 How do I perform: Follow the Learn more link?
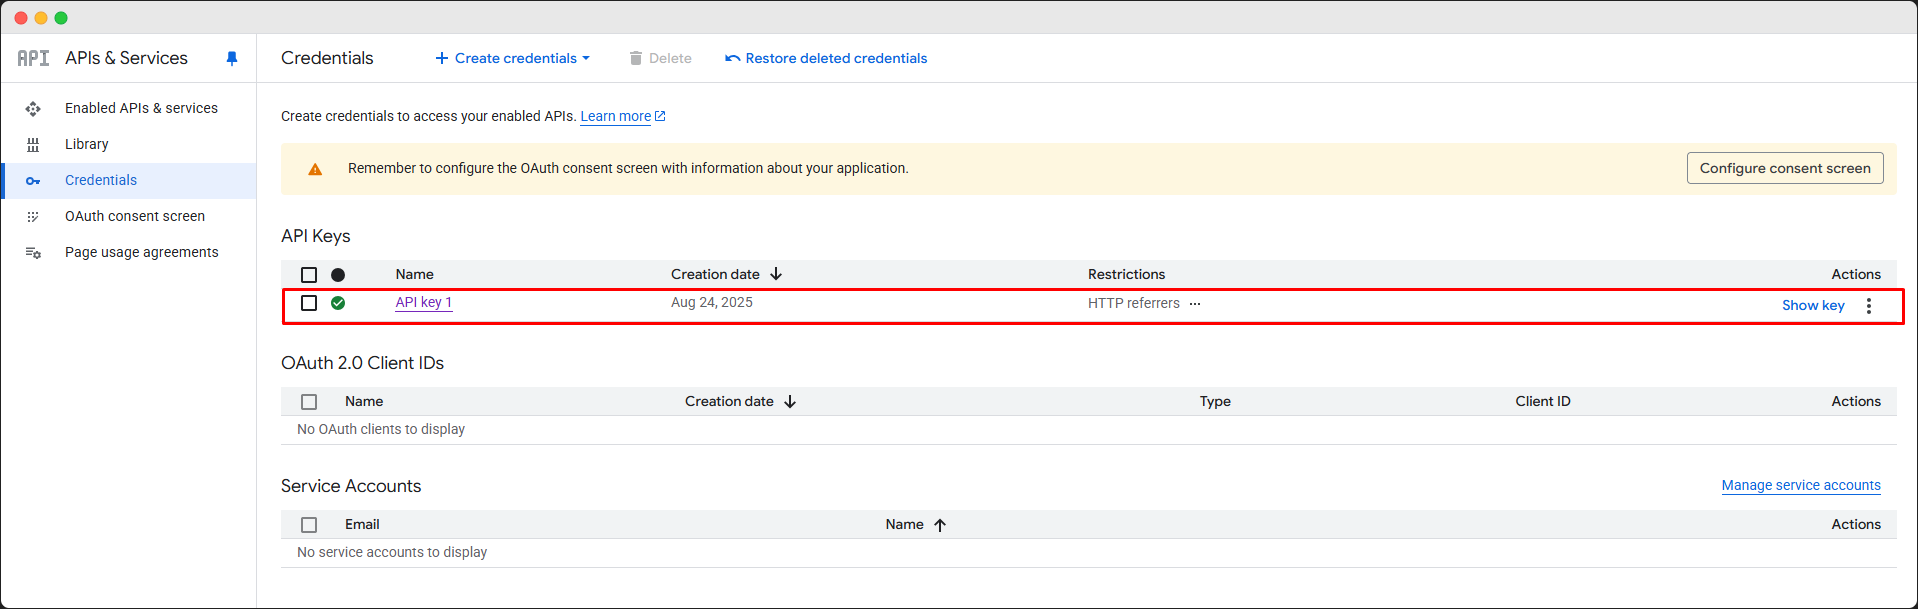click(x=616, y=116)
